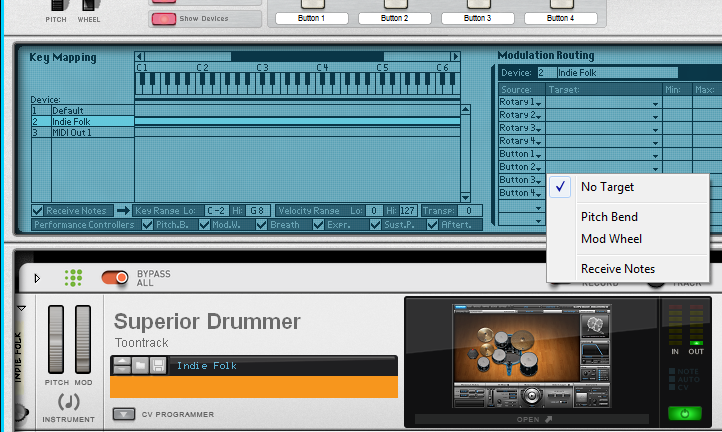Screen dimensions: 722x432
Task: Click the Superior Drummer pitch wheel
Action: pos(56,339)
